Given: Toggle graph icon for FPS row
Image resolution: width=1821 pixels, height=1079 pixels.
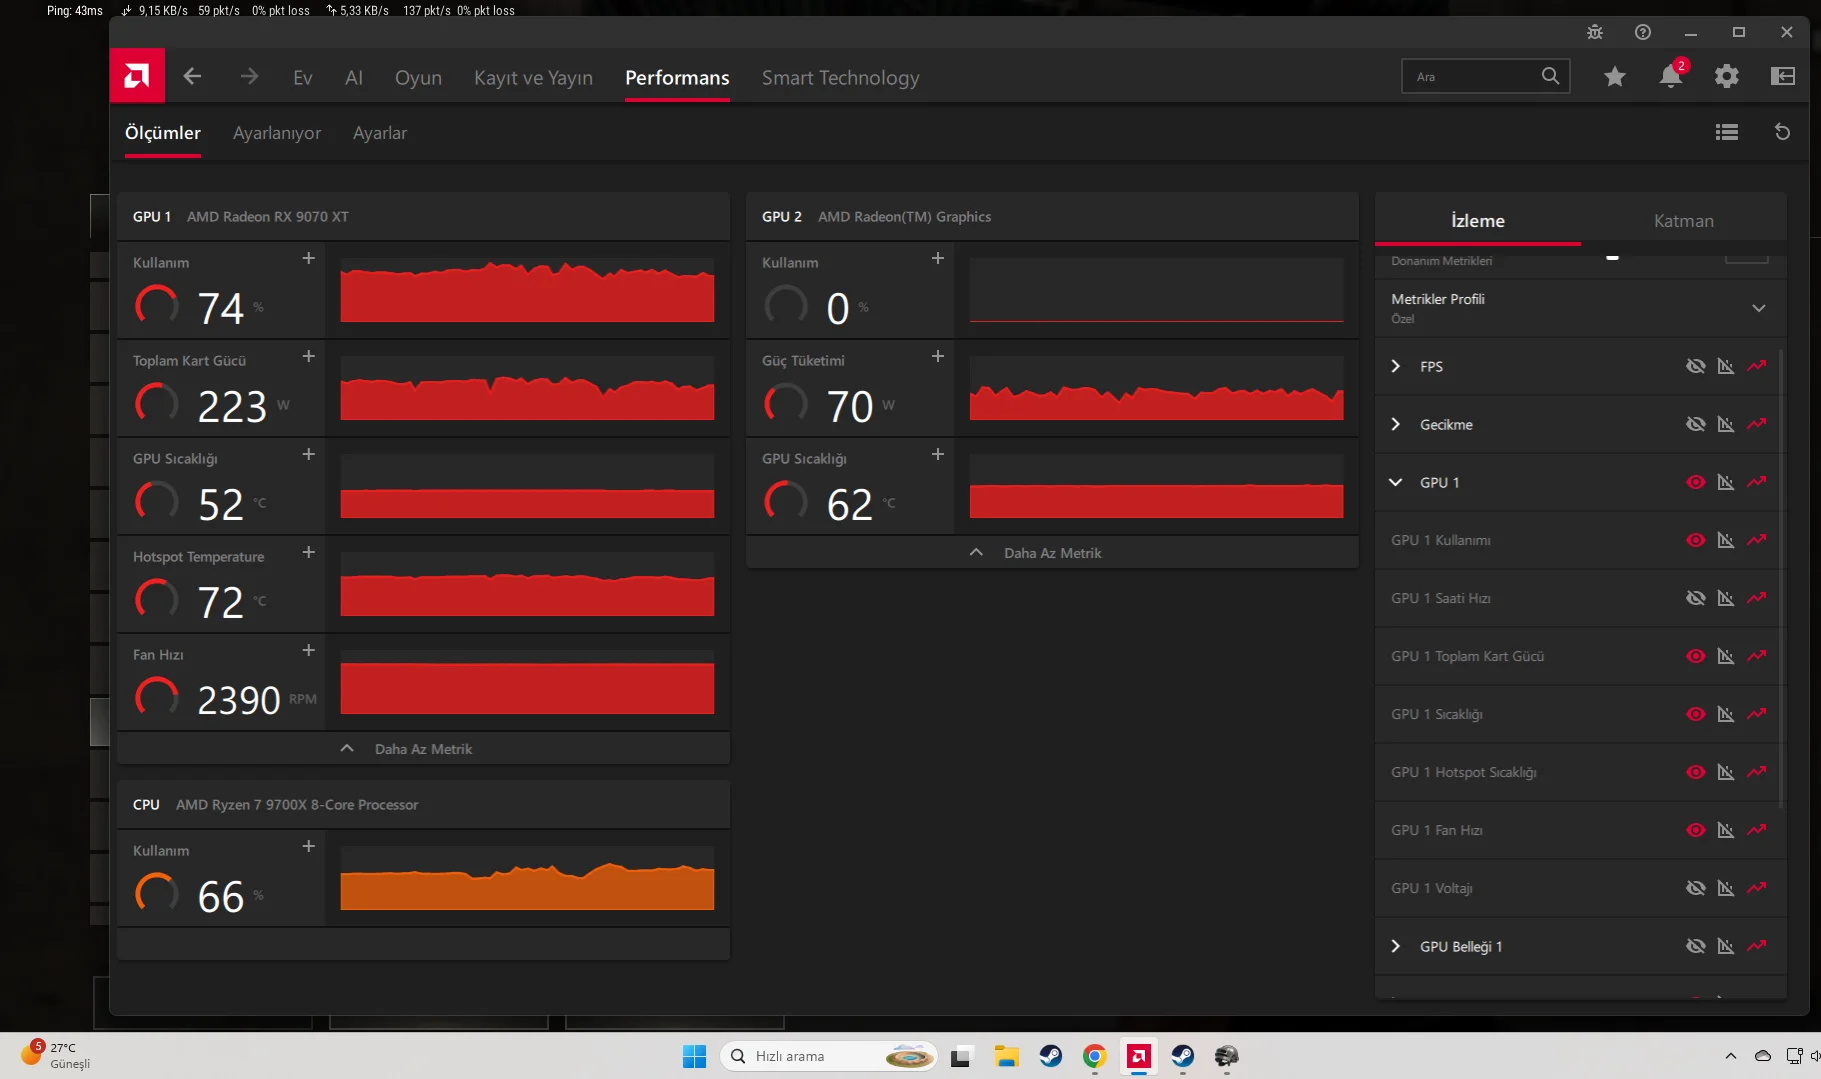Looking at the screenshot, I should click(x=1756, y=366).
